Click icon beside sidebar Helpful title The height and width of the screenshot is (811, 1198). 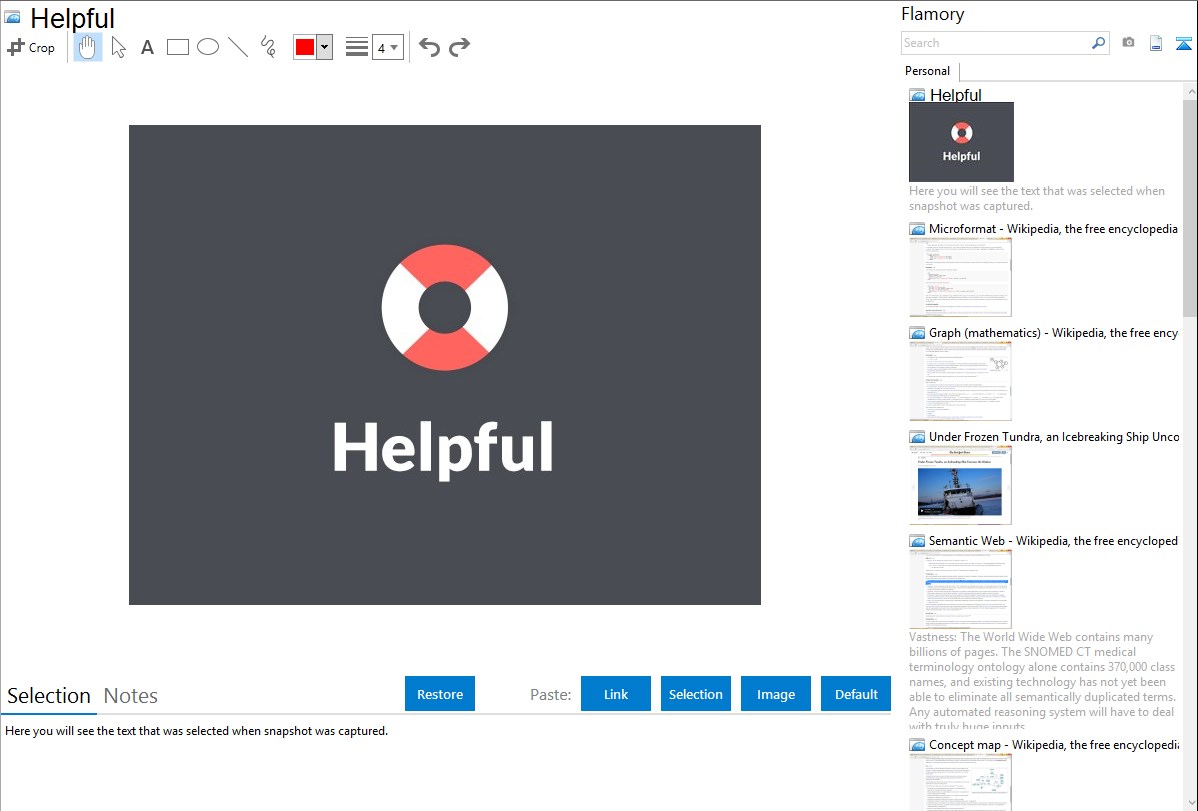point(917,96)
